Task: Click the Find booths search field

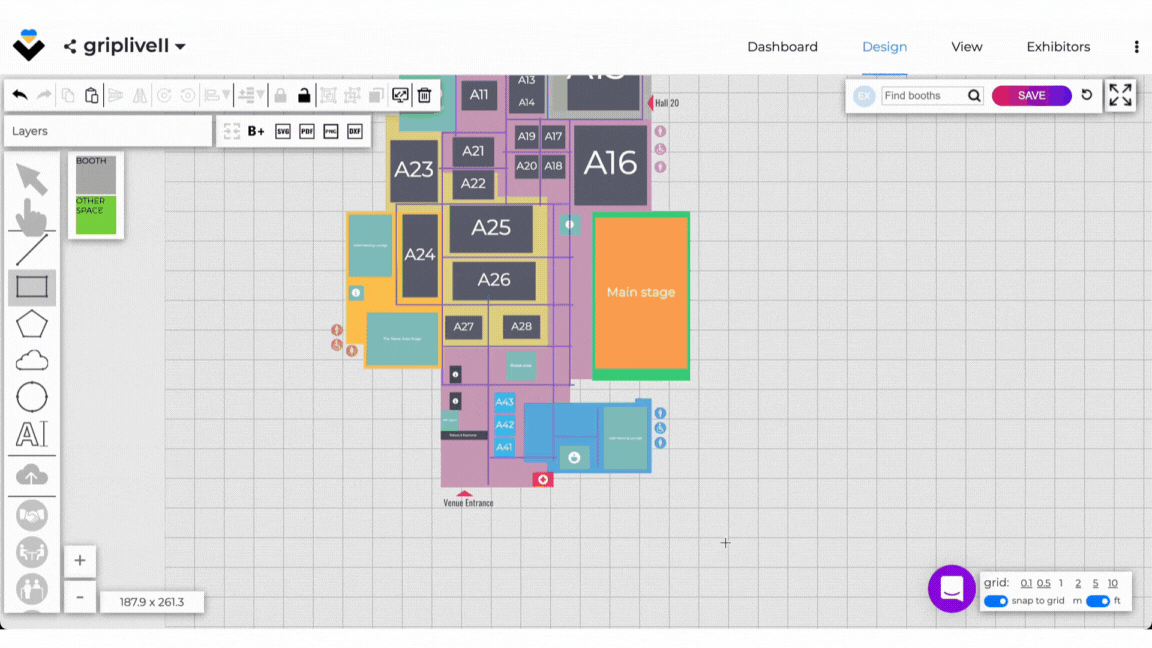Action: (923, 96)
